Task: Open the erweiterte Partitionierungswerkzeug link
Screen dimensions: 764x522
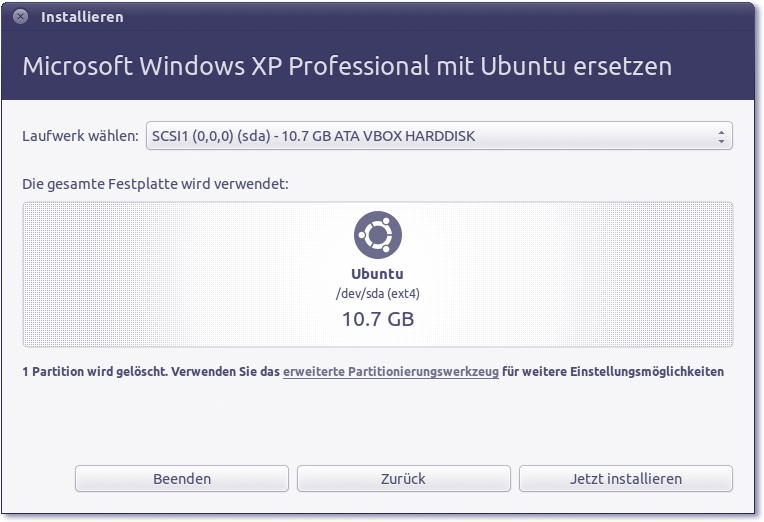Action: tap(391, 372)
